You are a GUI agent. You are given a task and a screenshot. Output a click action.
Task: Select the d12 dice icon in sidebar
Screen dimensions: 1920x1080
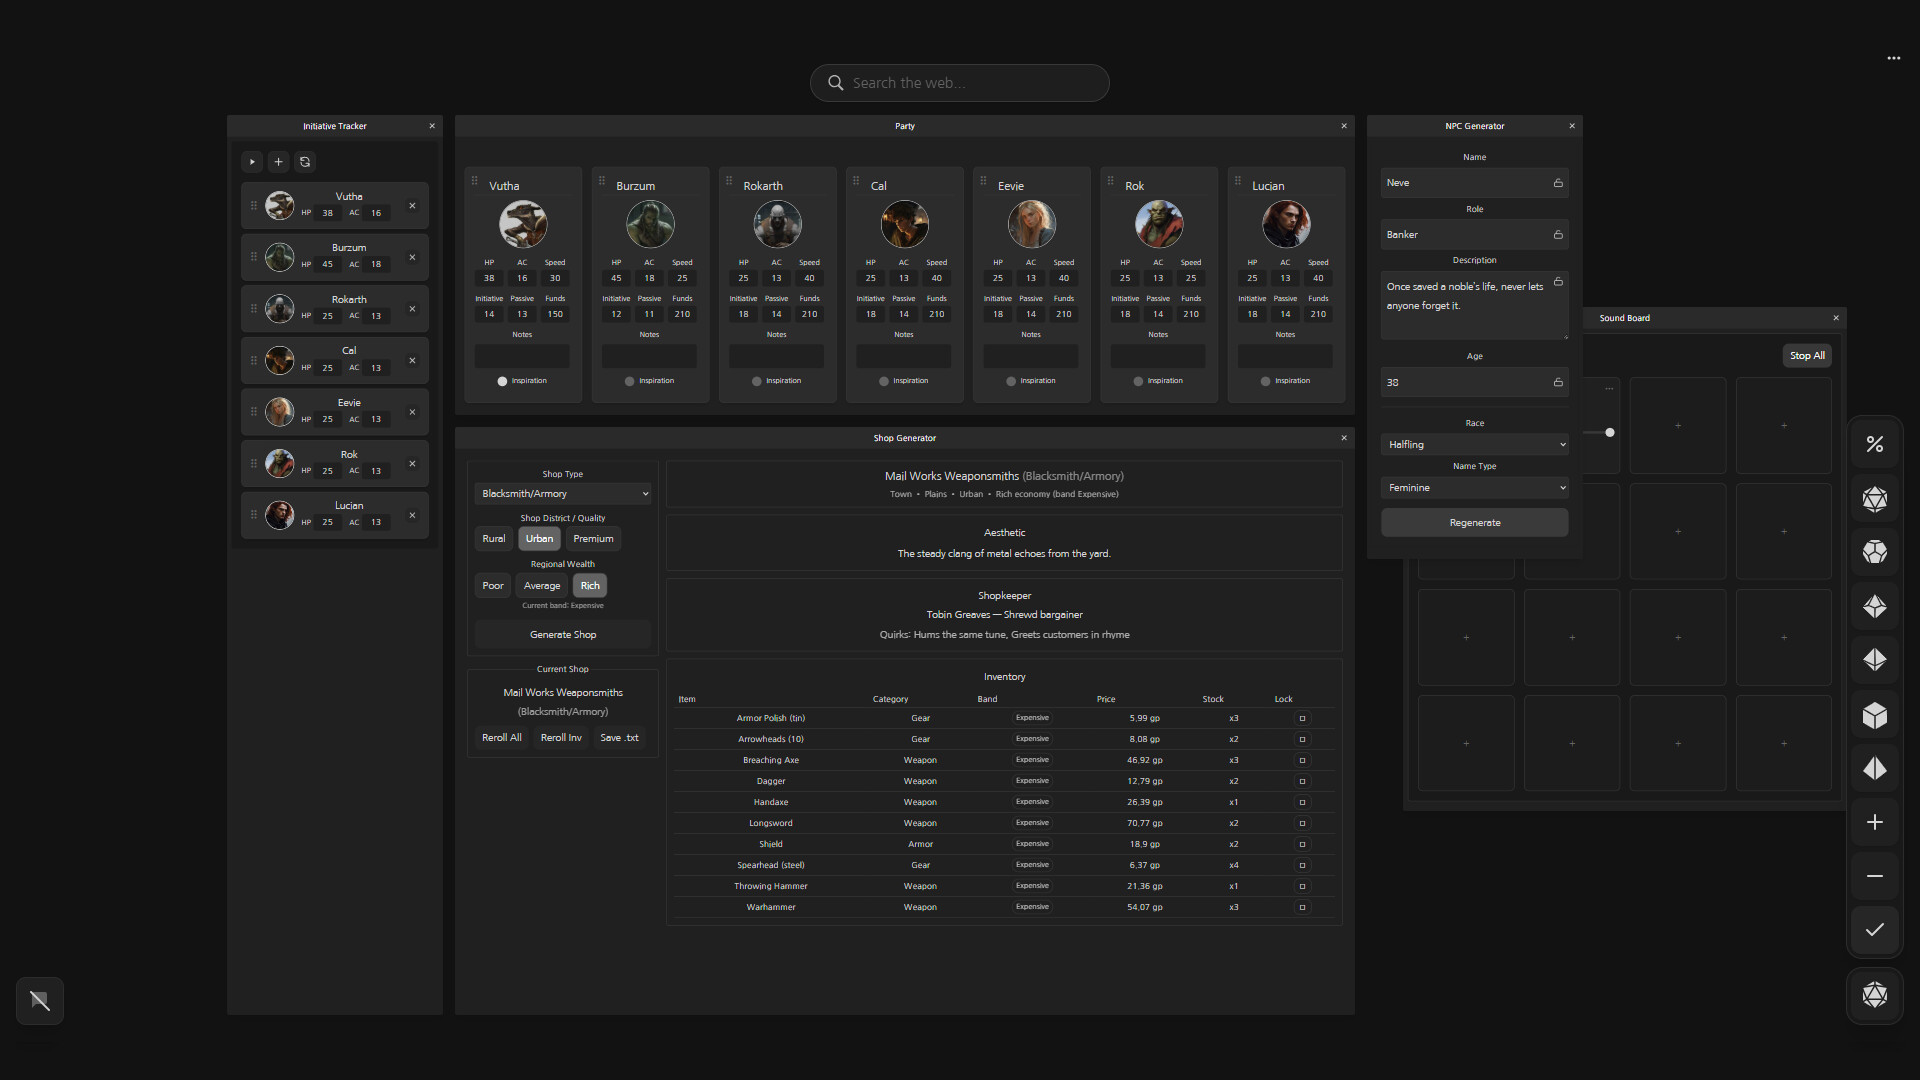click(1875, 552)
